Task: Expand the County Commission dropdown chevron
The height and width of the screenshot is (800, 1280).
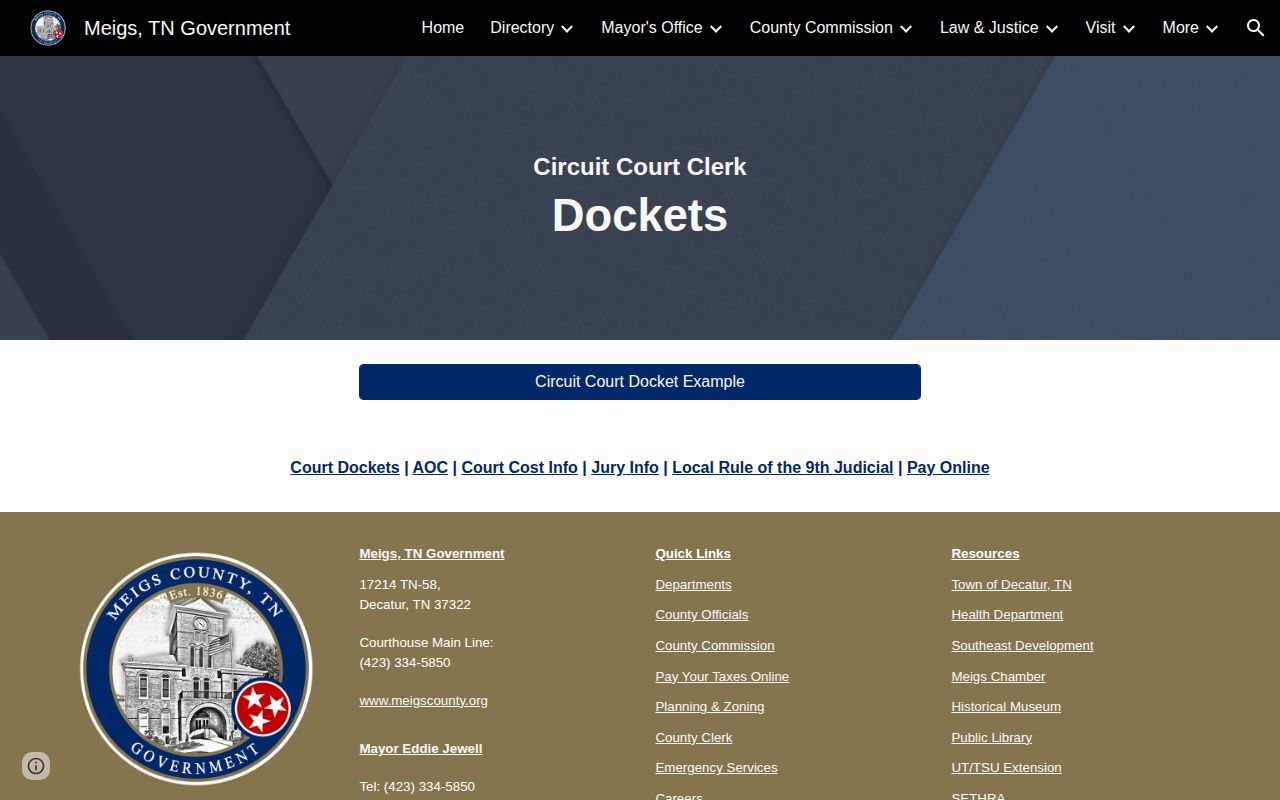Action: (906, 29)
